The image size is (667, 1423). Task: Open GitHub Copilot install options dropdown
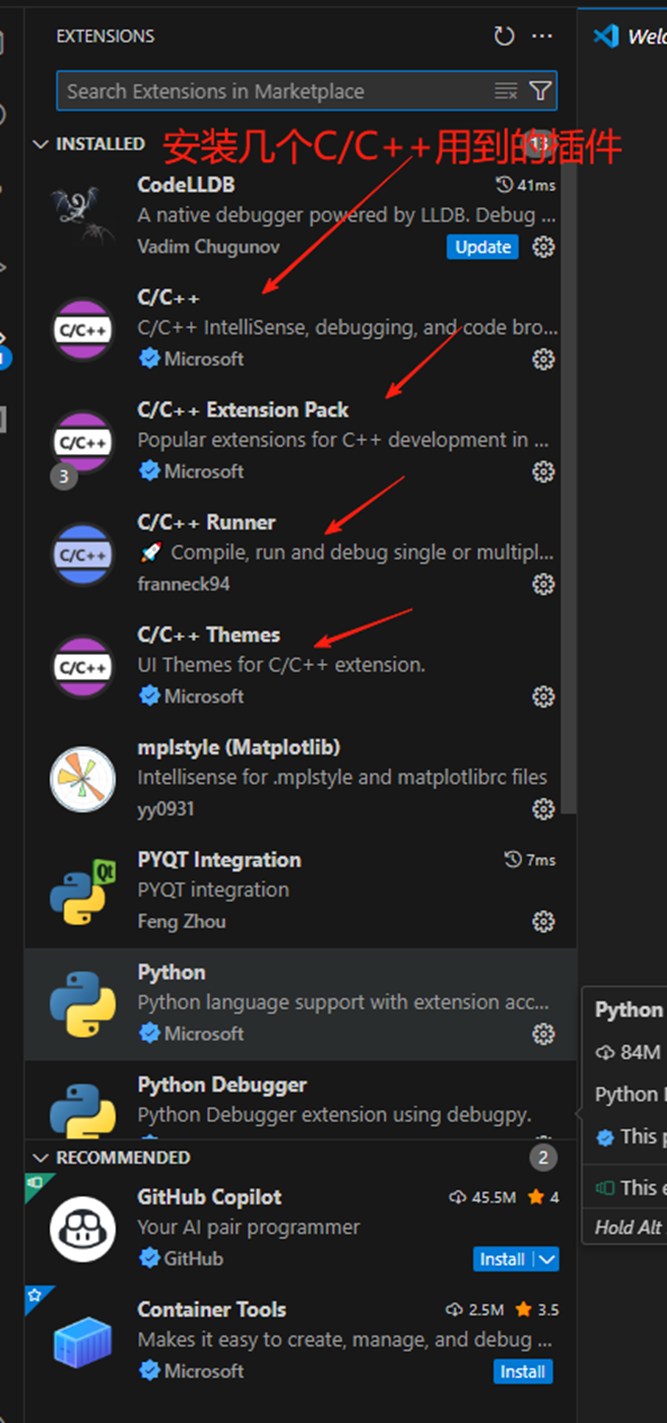[x=546, y=1260]
